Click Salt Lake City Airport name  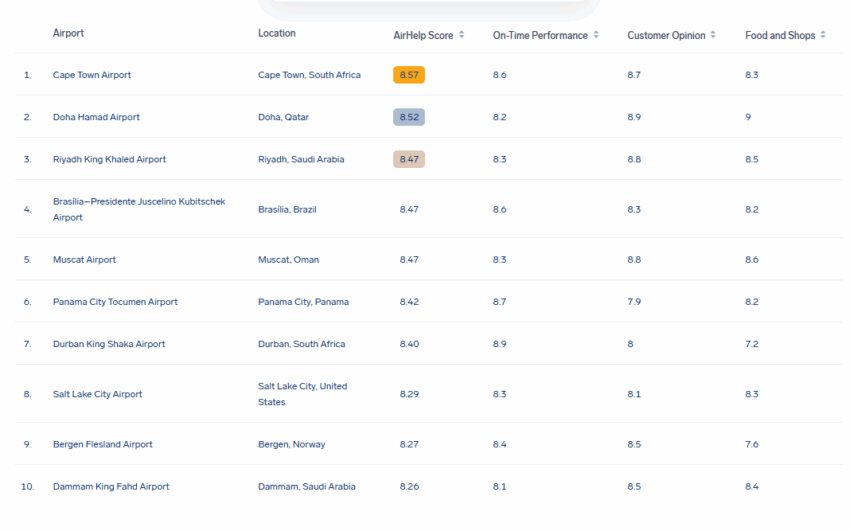coord(97,394)
